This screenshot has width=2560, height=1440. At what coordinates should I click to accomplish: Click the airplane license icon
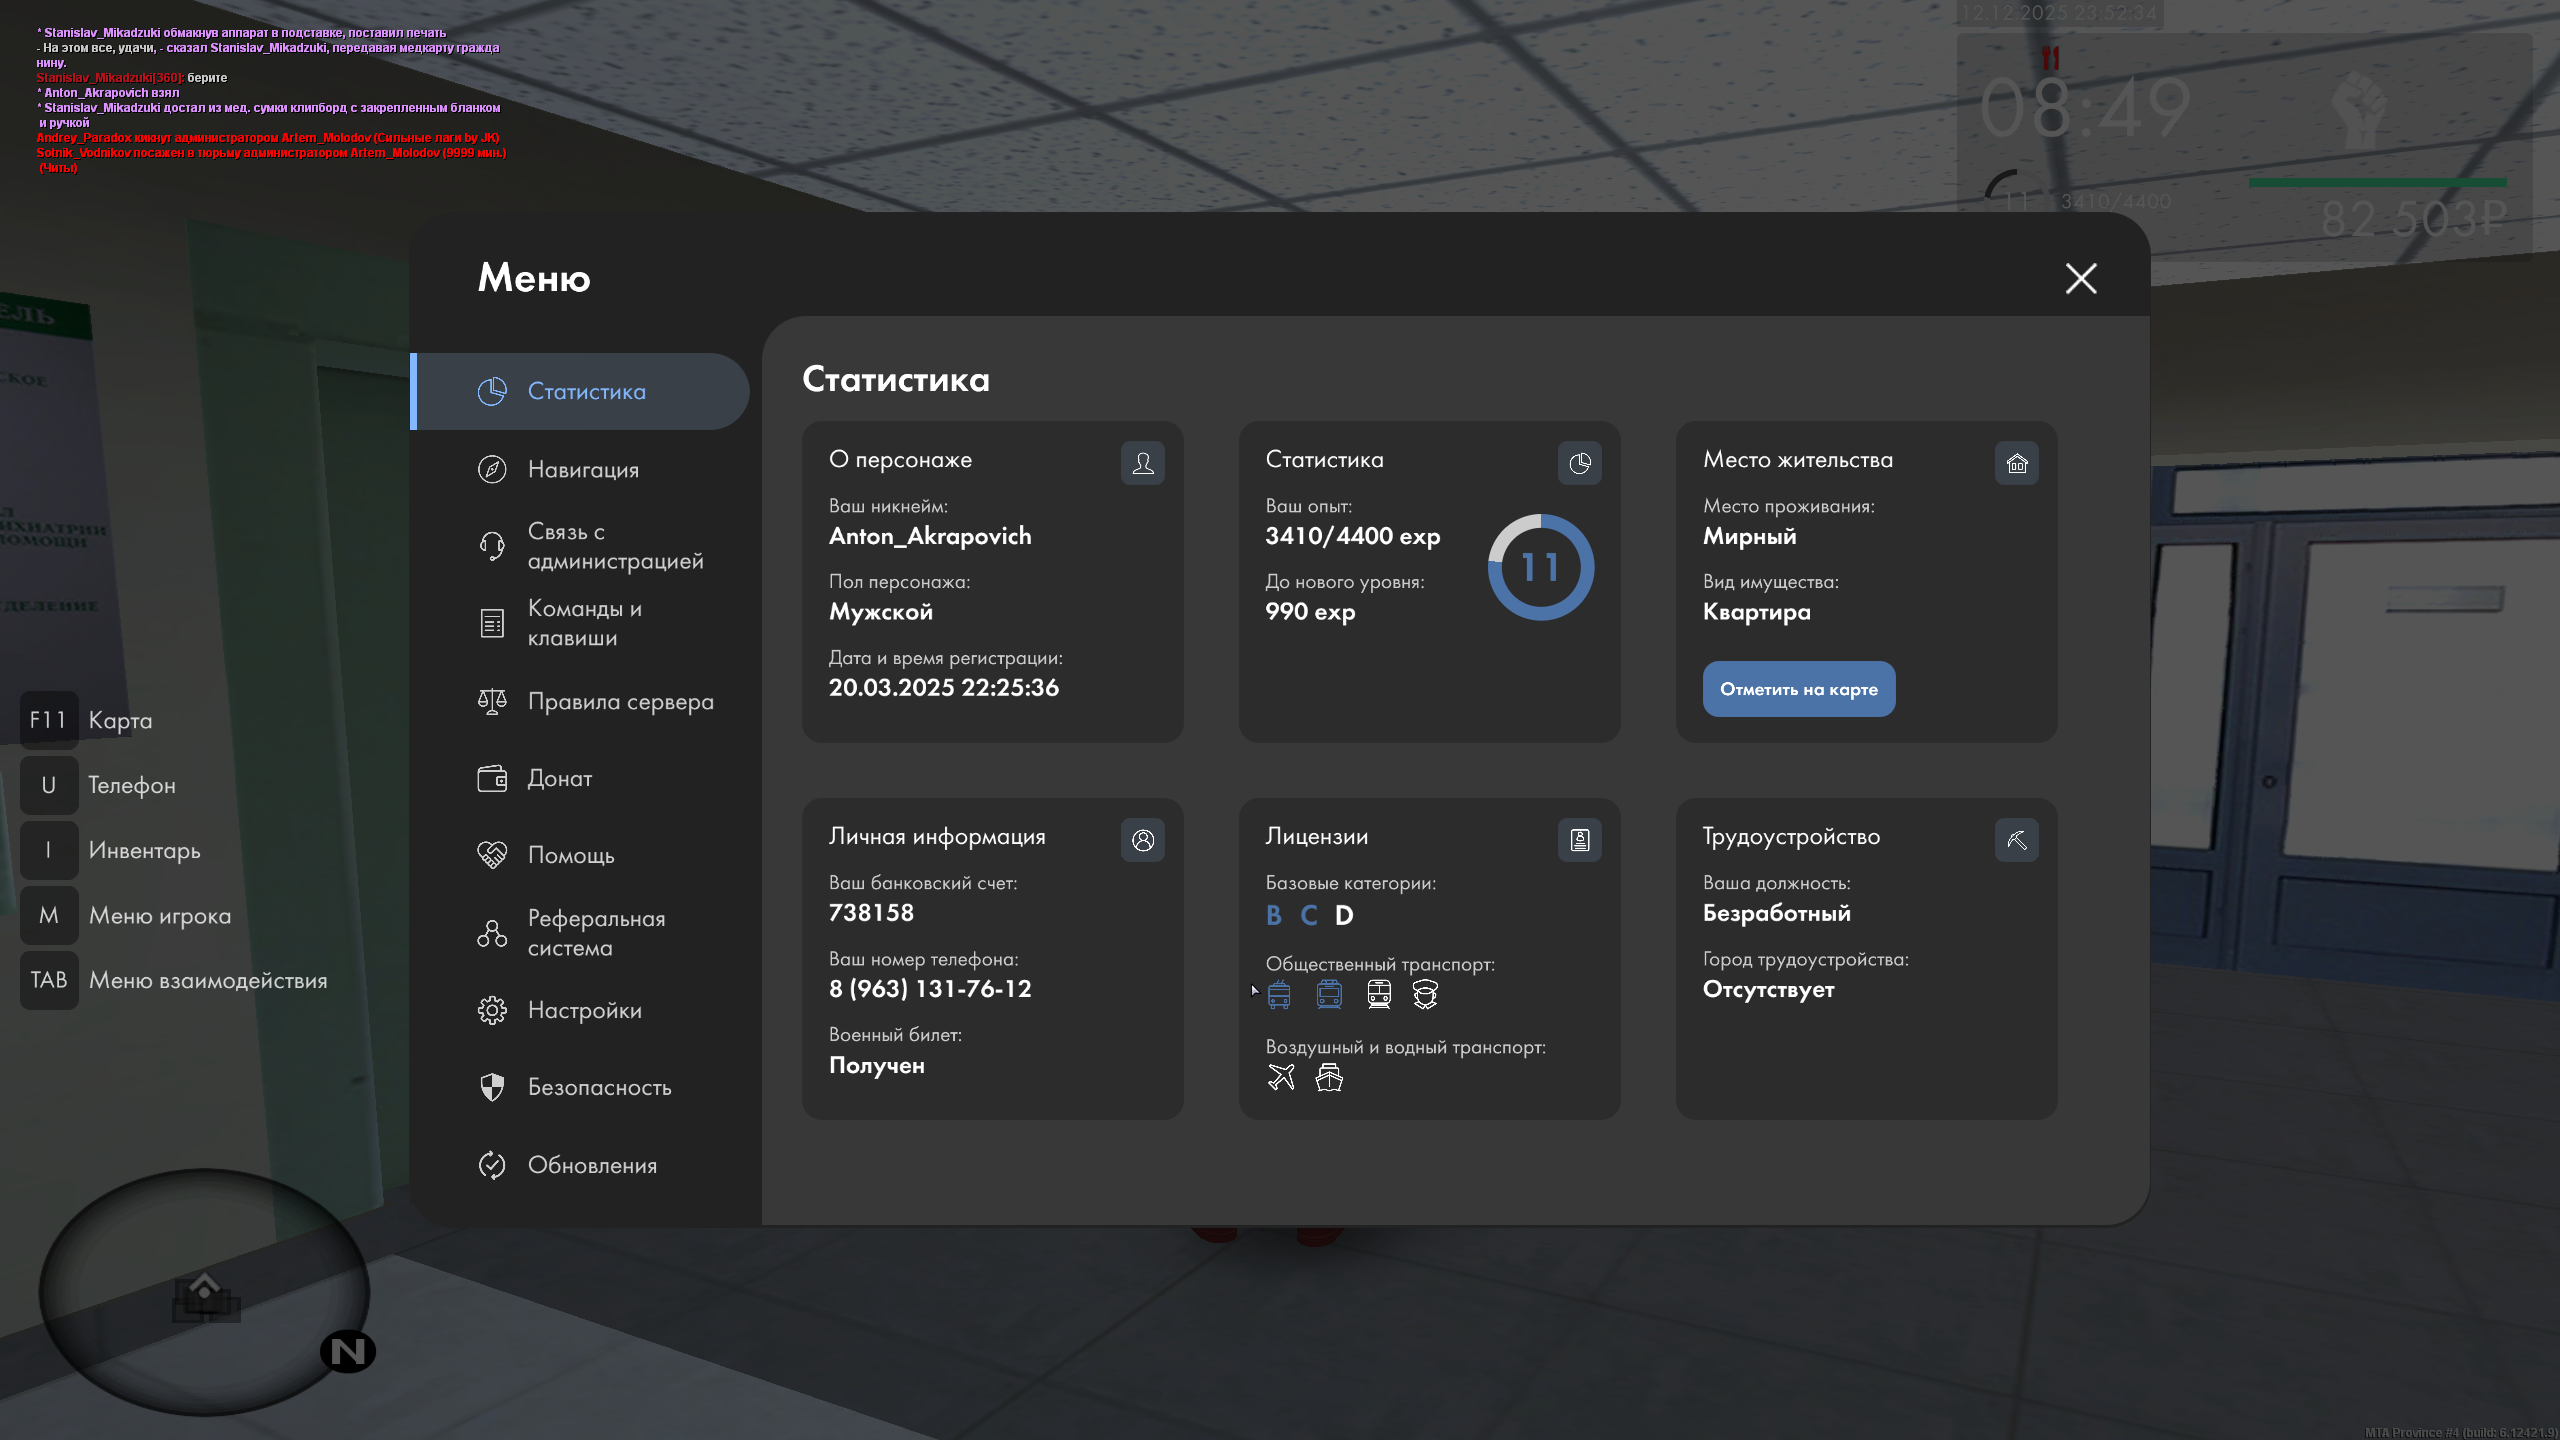pyautogui.click(x=1281, y=1077)
